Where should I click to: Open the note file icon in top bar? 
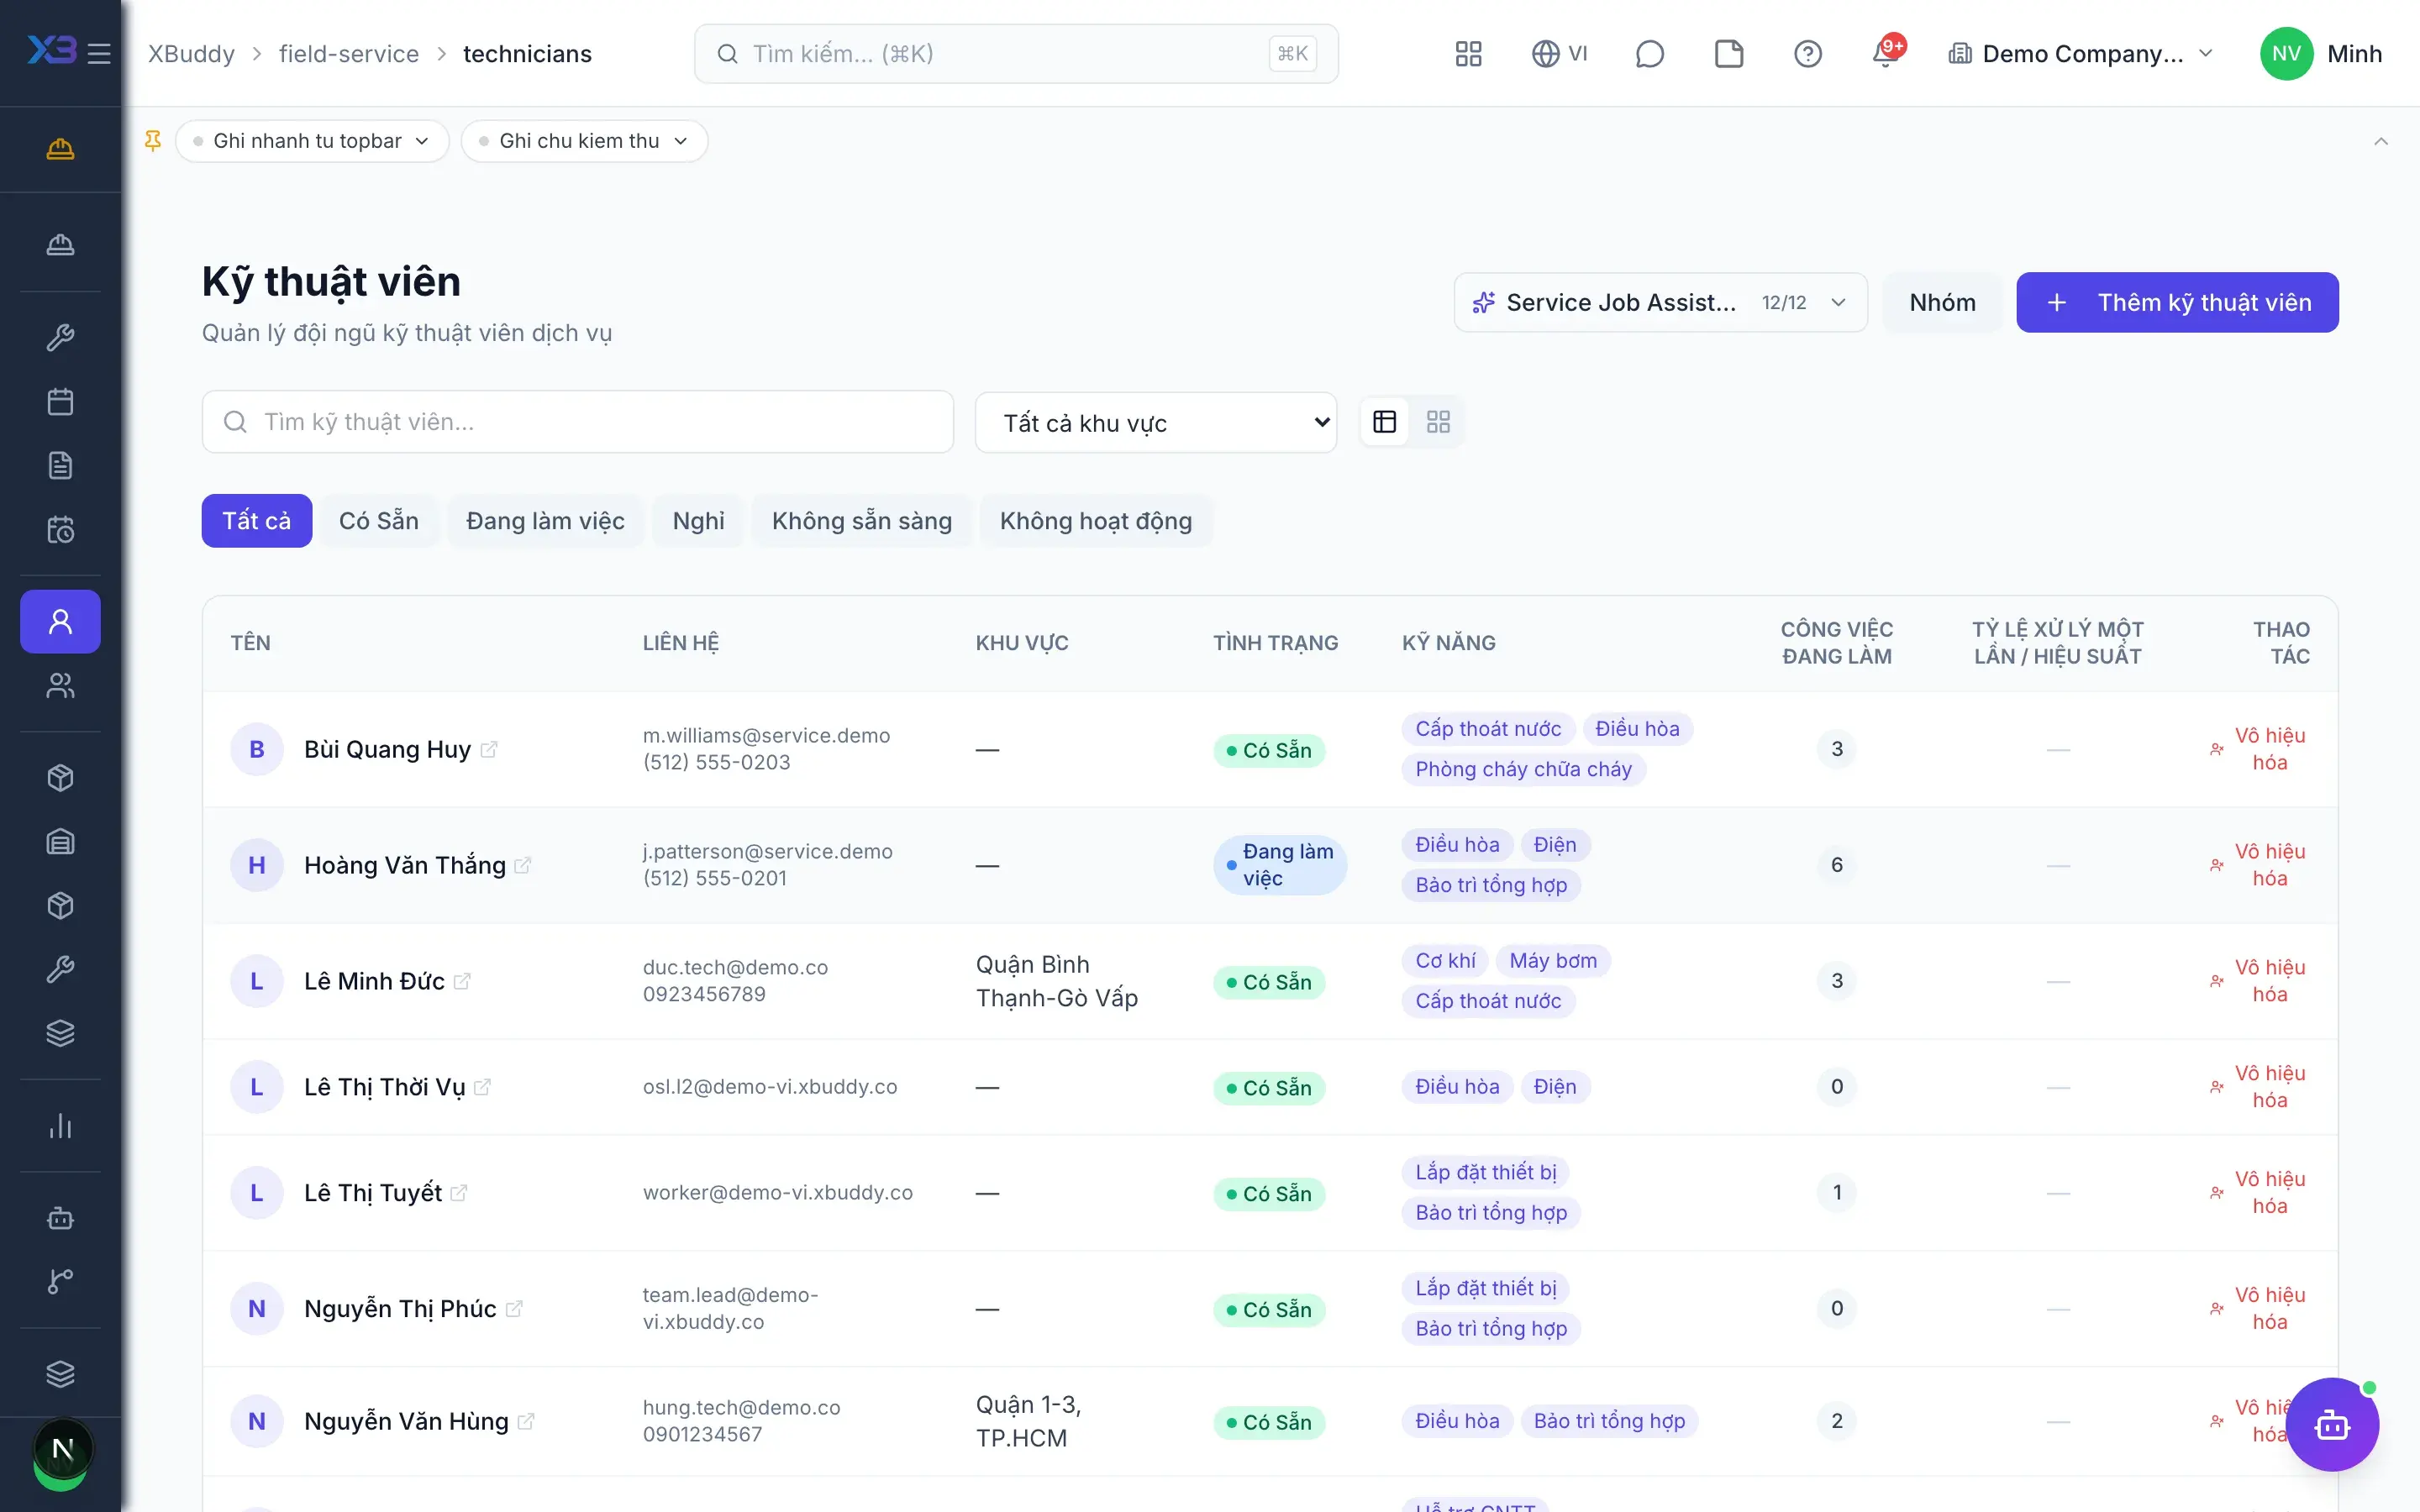[x=1728, y=53]
